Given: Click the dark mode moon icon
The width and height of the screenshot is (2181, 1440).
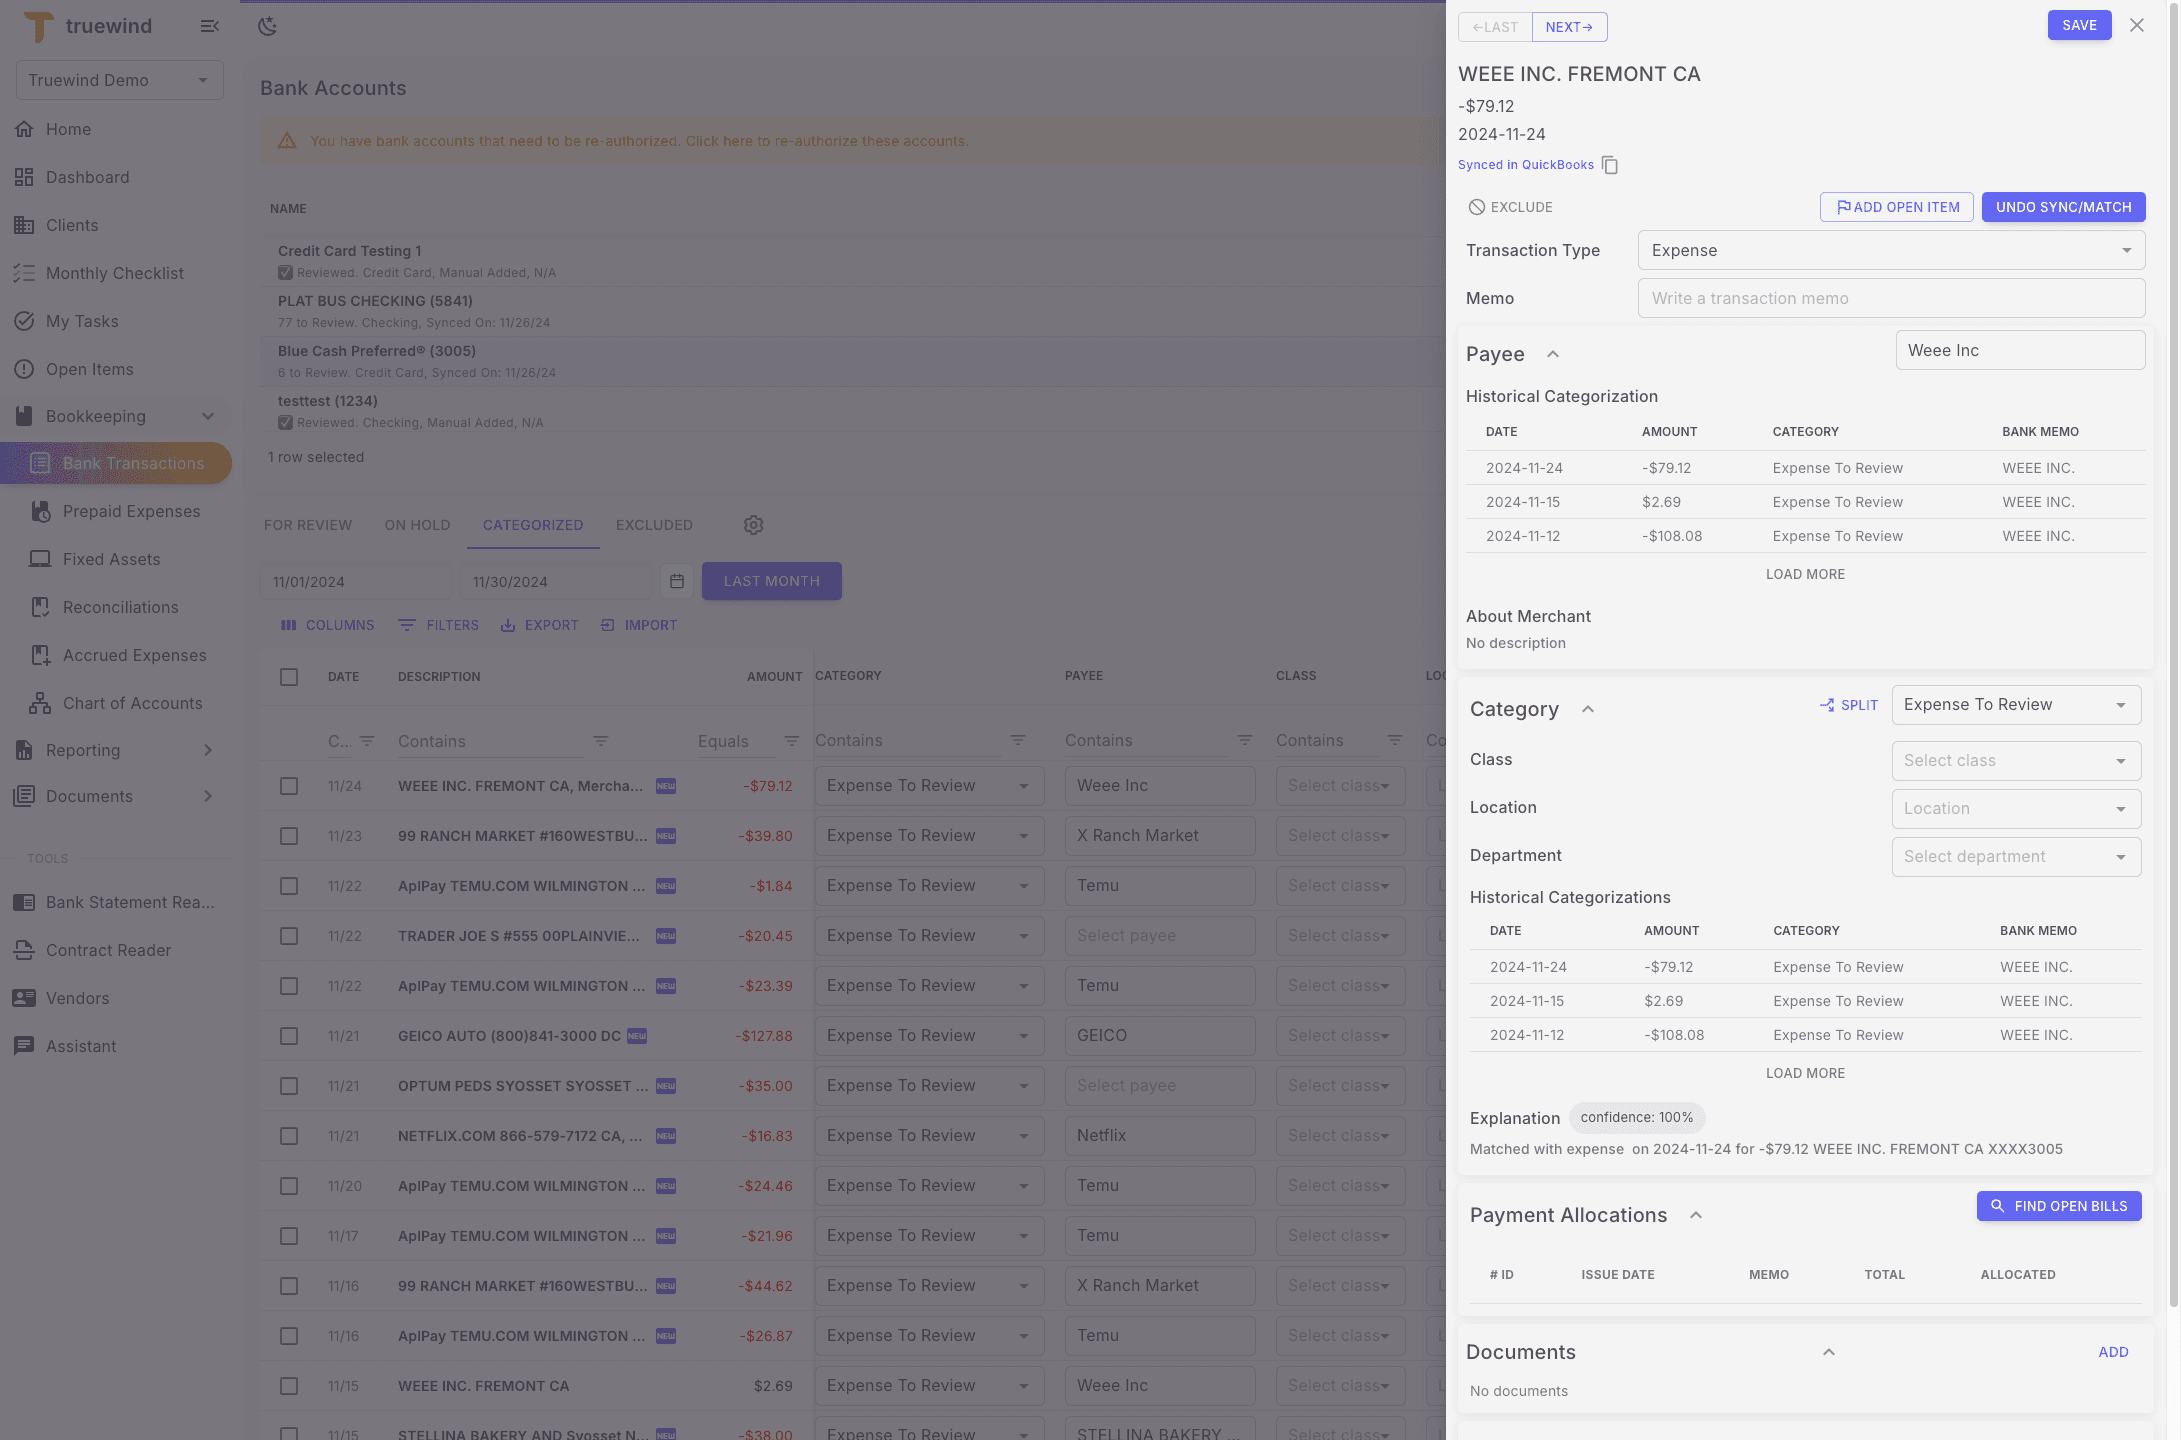Looking at the screenshot, I should pyautogui.click(x=268, y=26).
